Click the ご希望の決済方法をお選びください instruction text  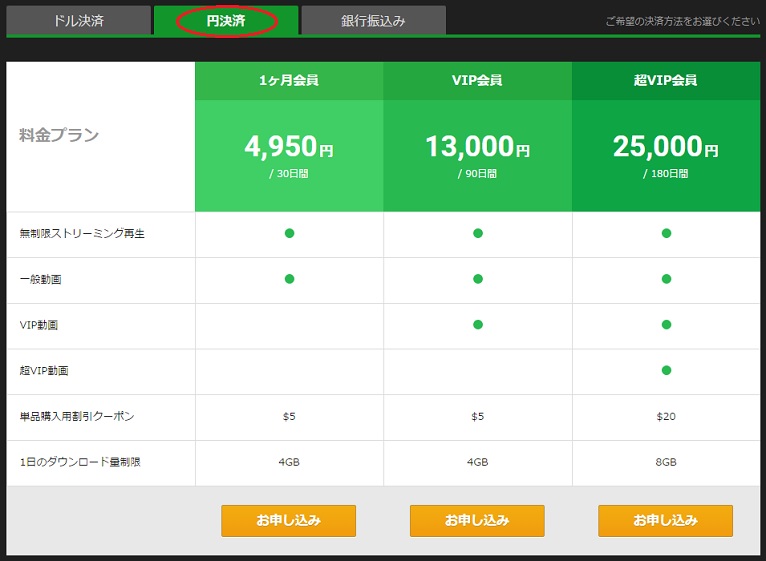pyautogui.click(x=683, y=22)
